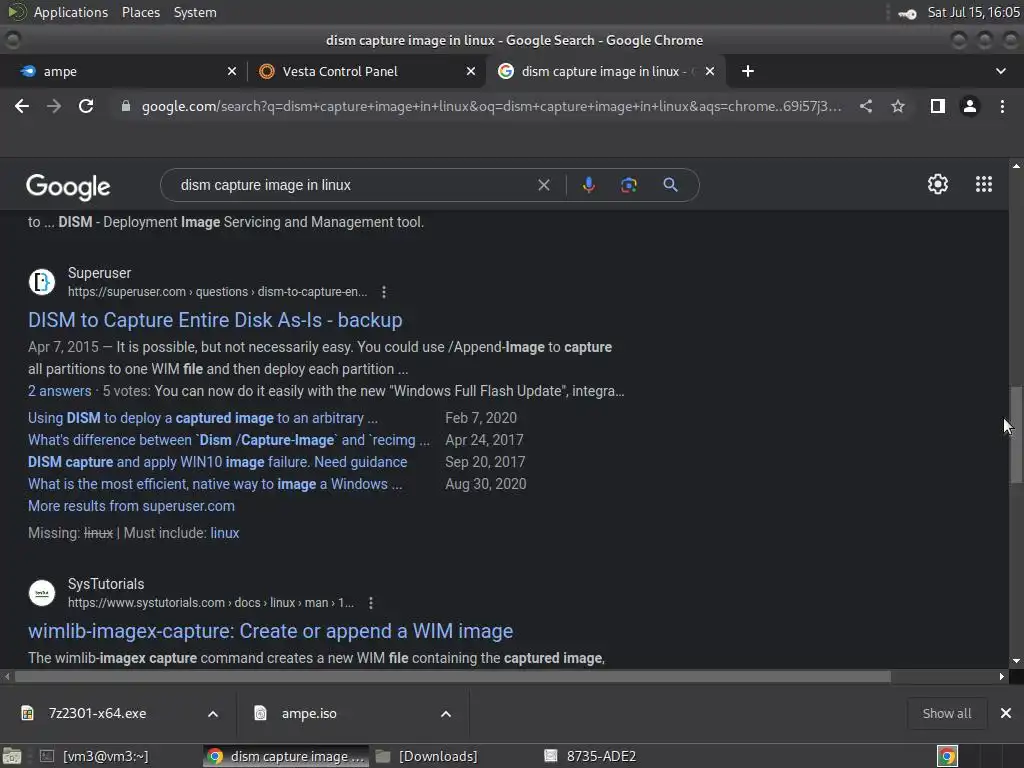The height and width of the screenshot is (768, 1024).
Task: Click the vertical page scrollbar thumb
Action: point(1016,434)
